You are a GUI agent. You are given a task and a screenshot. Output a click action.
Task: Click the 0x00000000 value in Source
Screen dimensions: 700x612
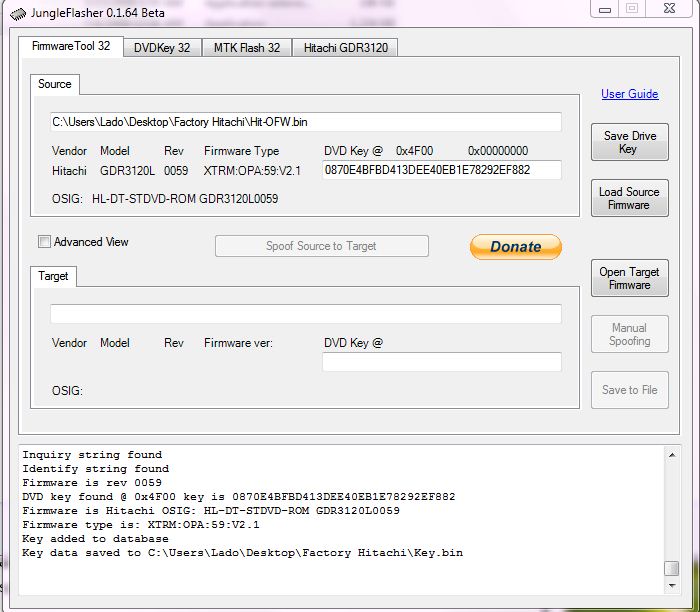coord(498,151)
